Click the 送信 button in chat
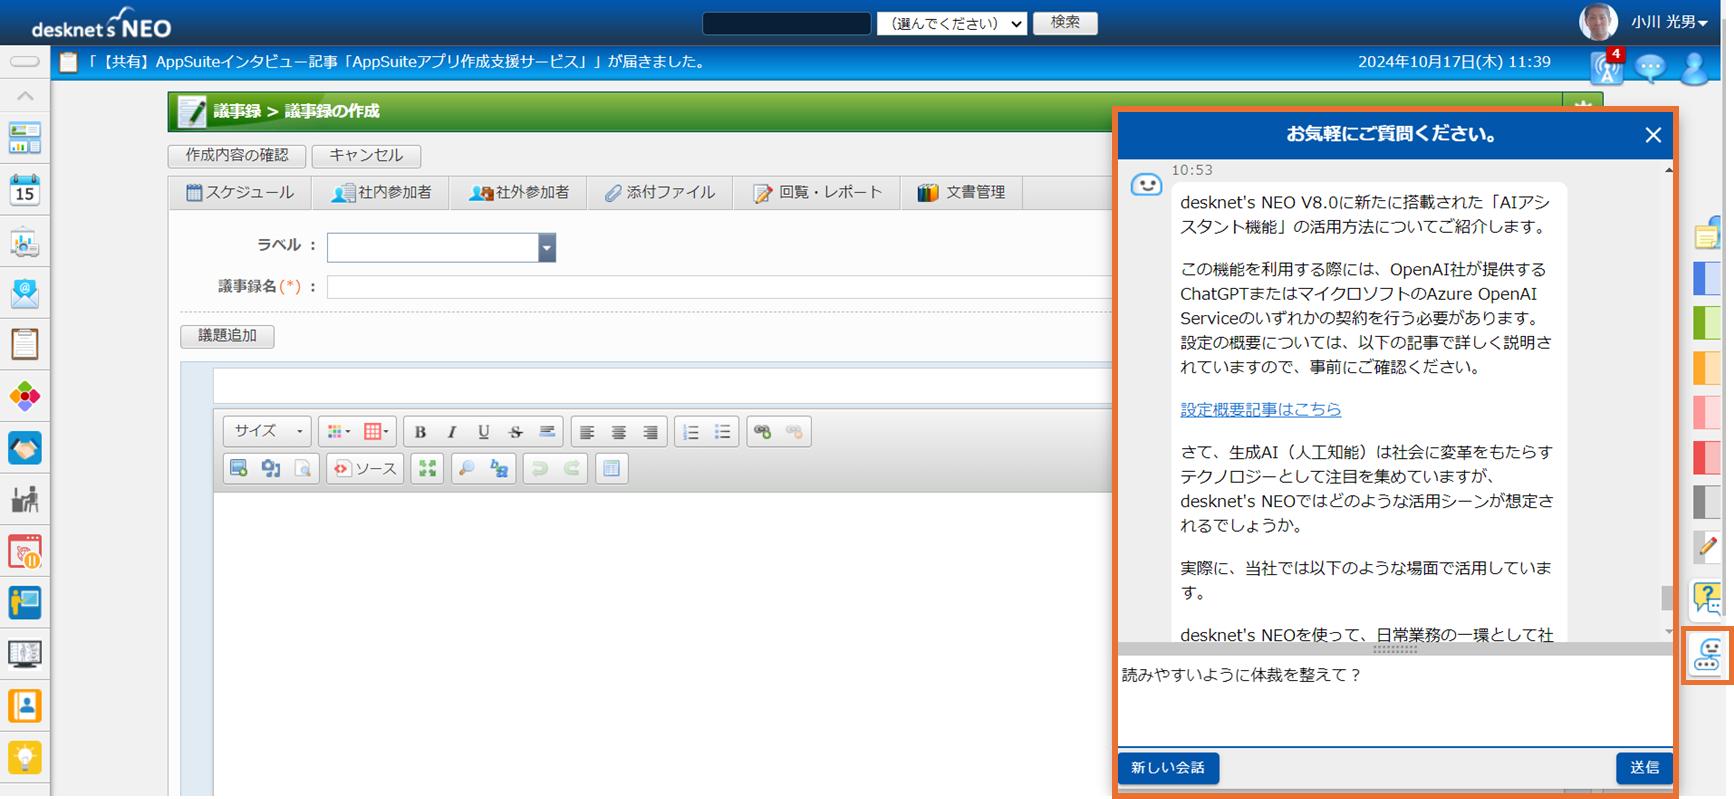The width and height of the screenshot is (1734, 799). coord(1644,767)
